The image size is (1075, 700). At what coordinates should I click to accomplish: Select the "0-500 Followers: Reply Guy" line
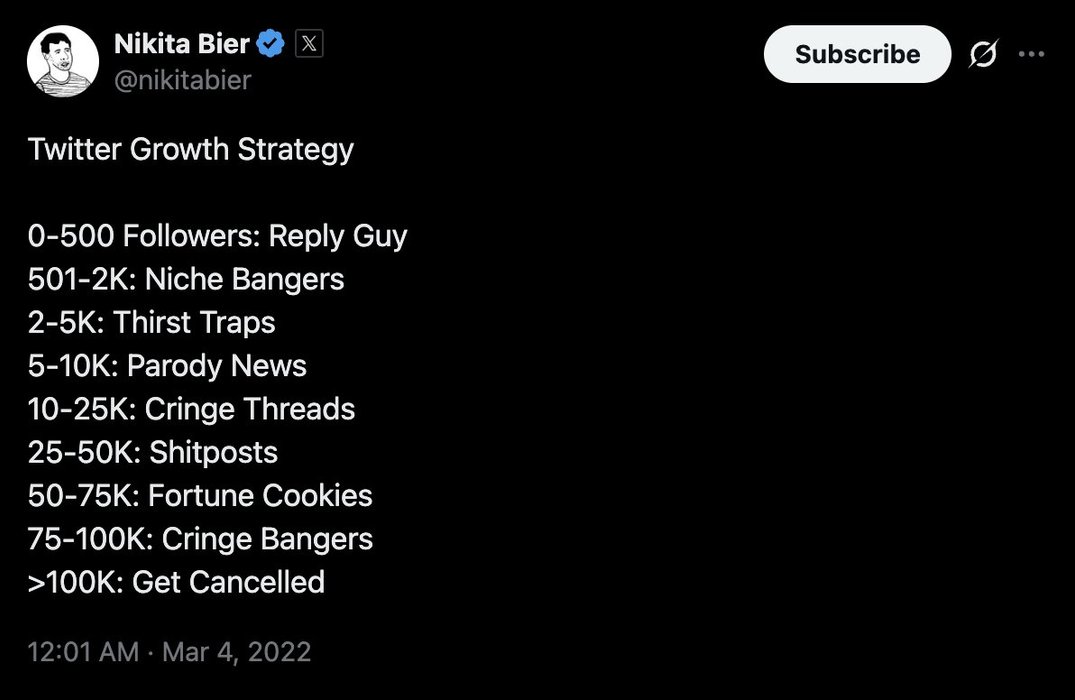(218, 237)
